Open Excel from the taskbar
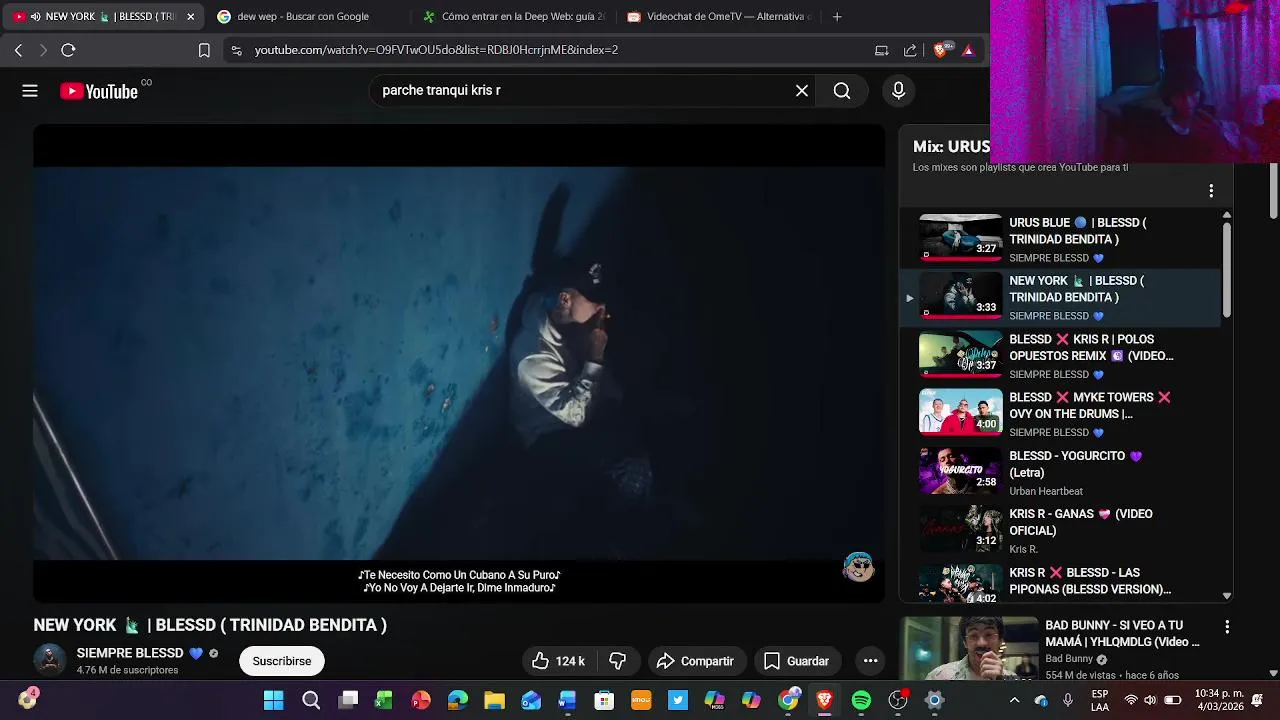 pyautogui.click(x=384, y=700)
